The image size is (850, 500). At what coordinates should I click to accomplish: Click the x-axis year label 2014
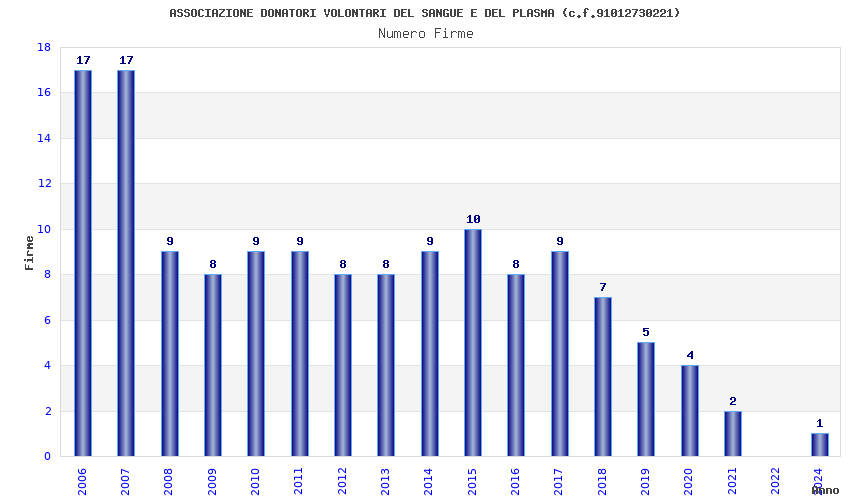[x=429, y=482]
